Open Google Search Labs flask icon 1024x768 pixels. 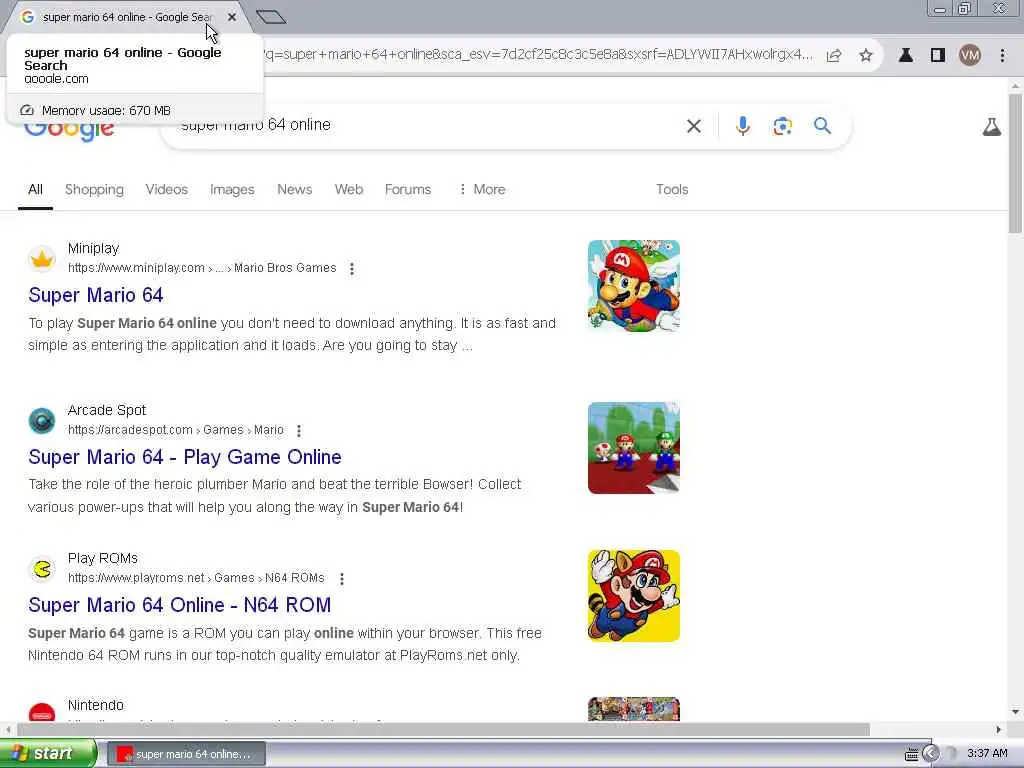pos(992,127)
